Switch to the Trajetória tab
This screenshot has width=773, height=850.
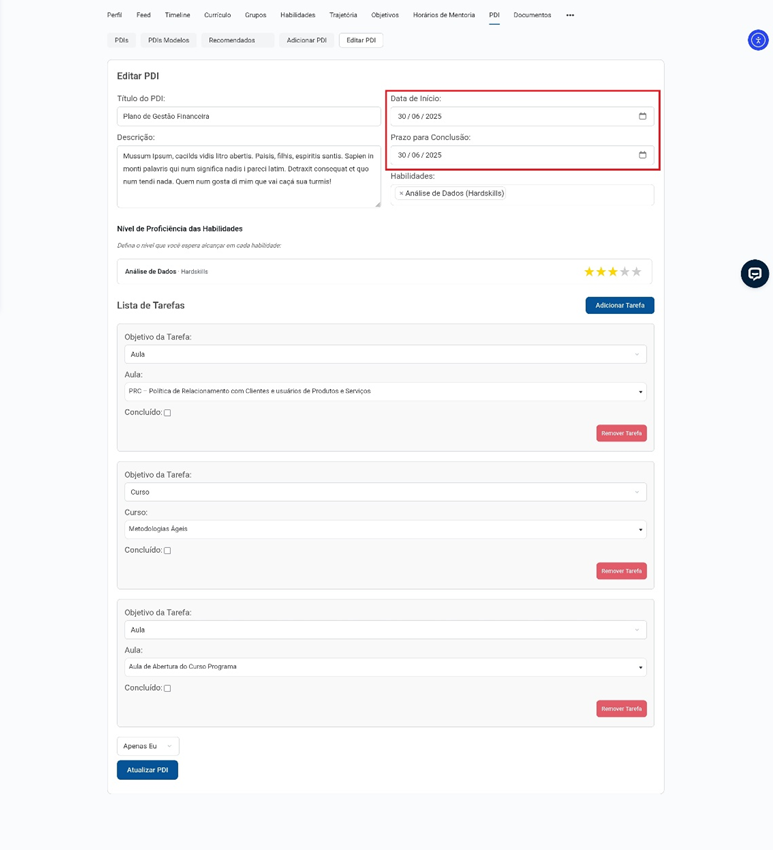[x=343, y=15]
